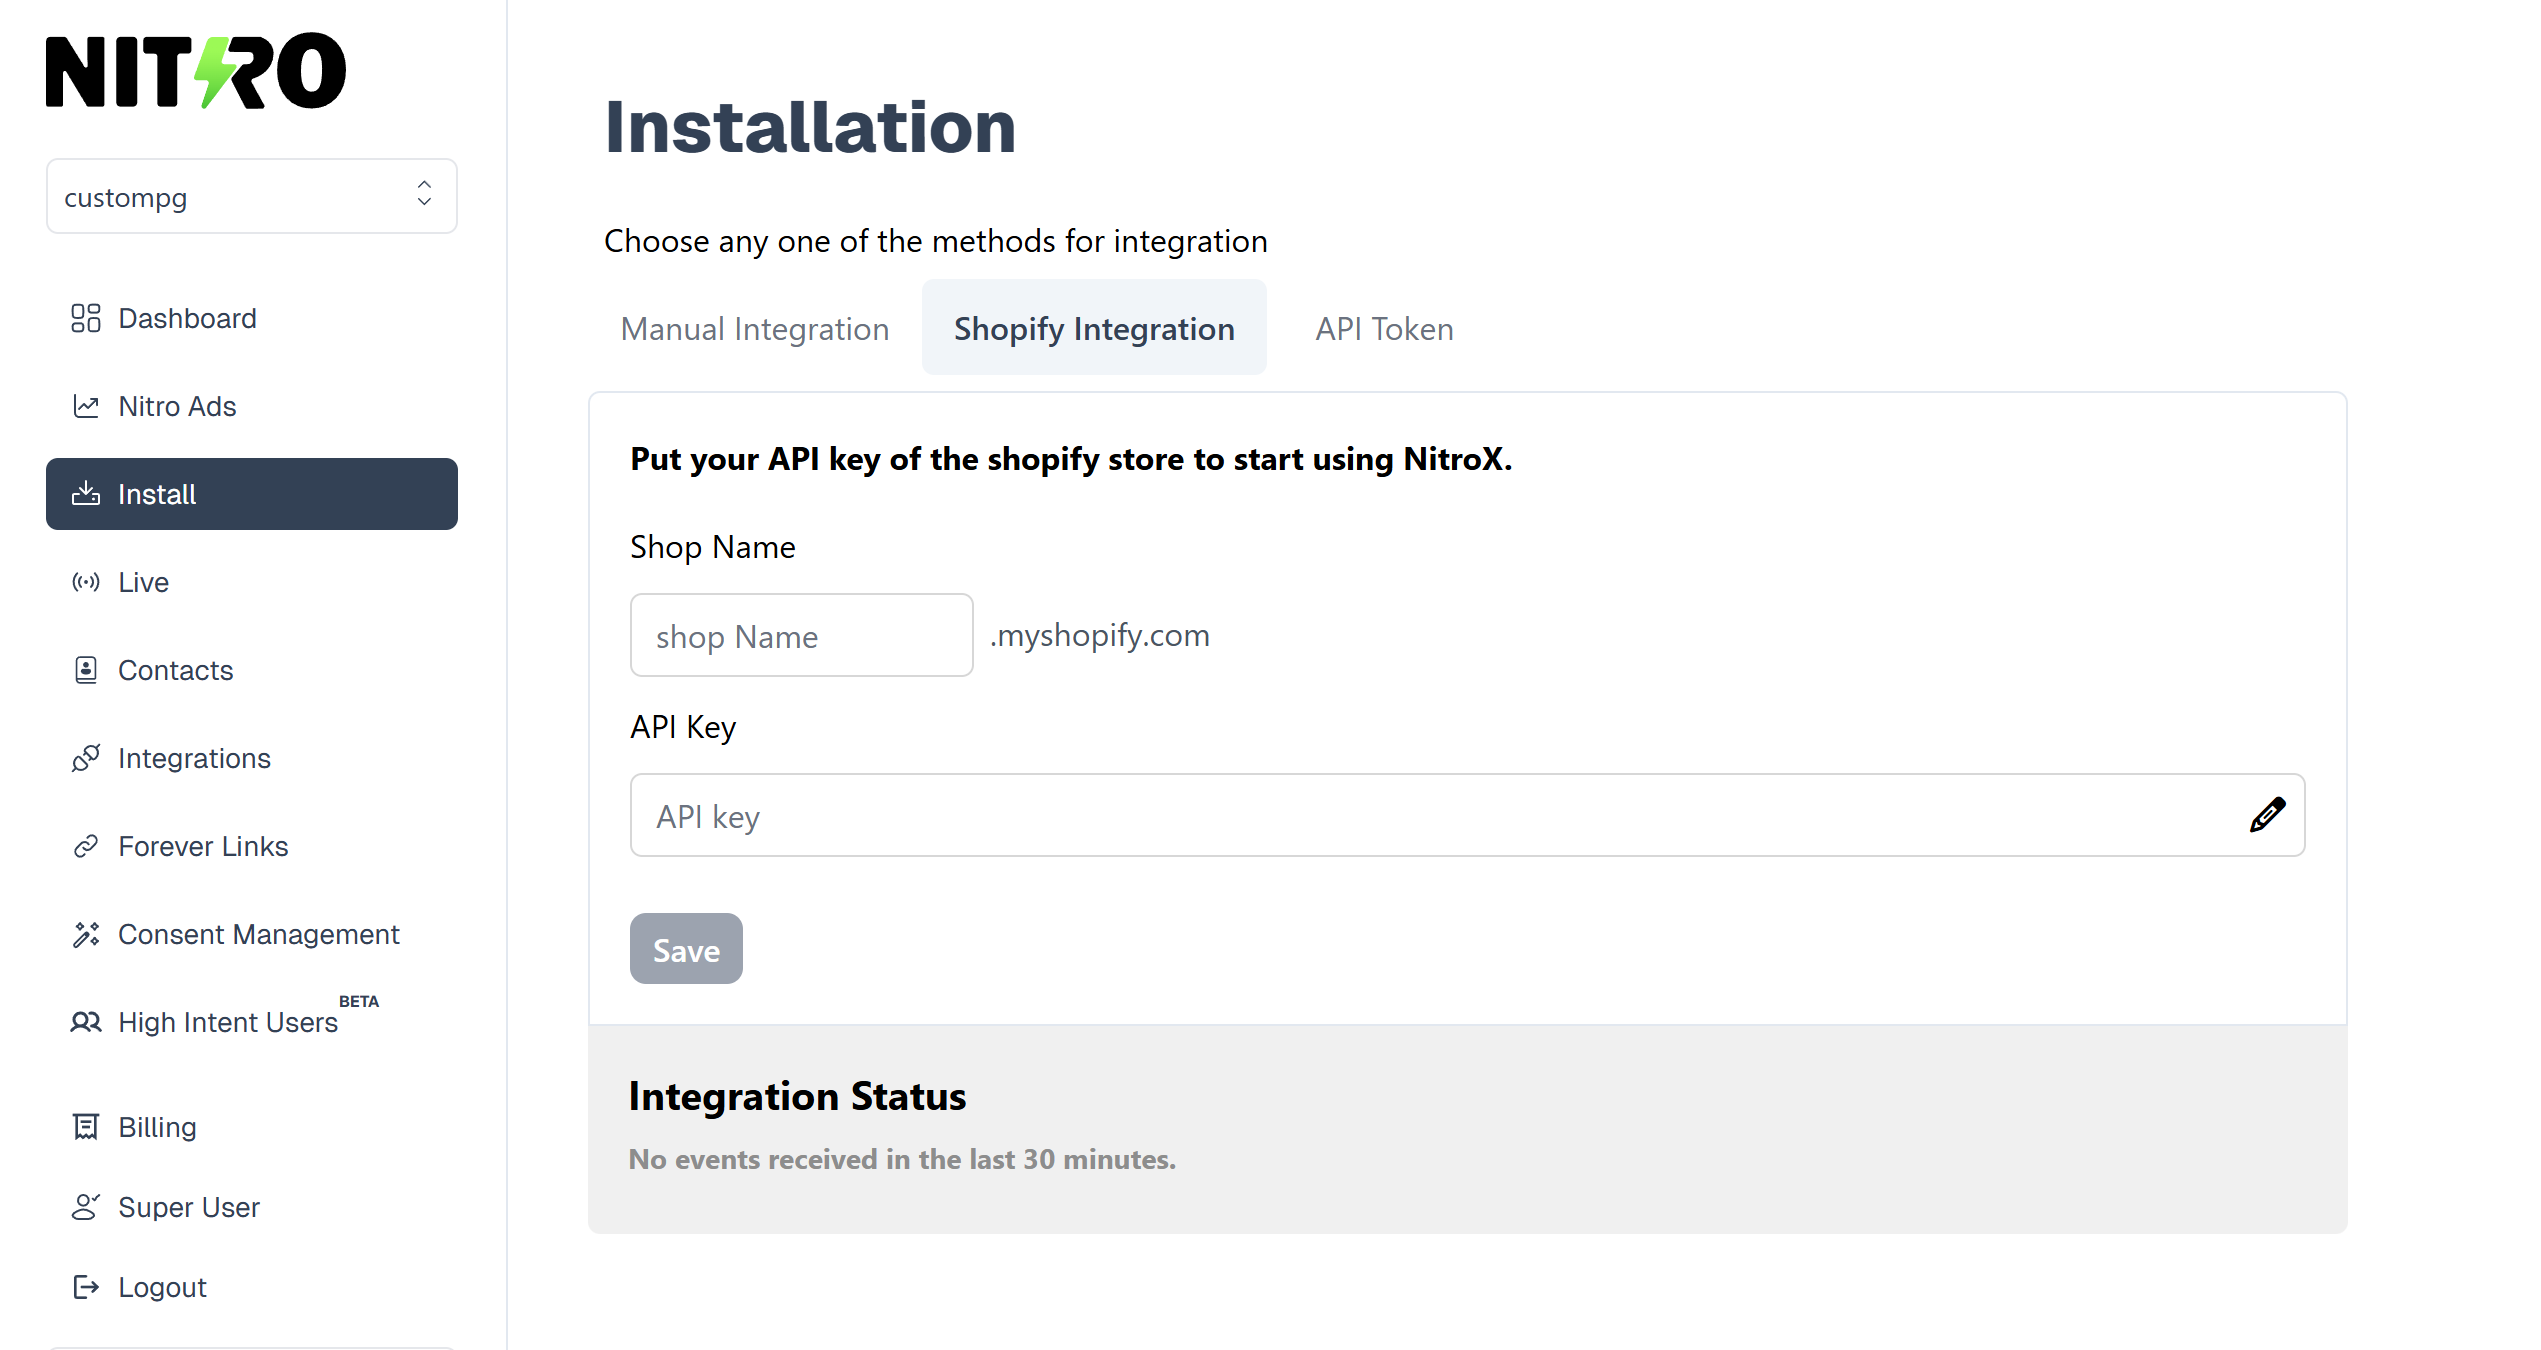
Task: Open the Forever Links page
Action: pyautogui.click(x=252, y=846)
